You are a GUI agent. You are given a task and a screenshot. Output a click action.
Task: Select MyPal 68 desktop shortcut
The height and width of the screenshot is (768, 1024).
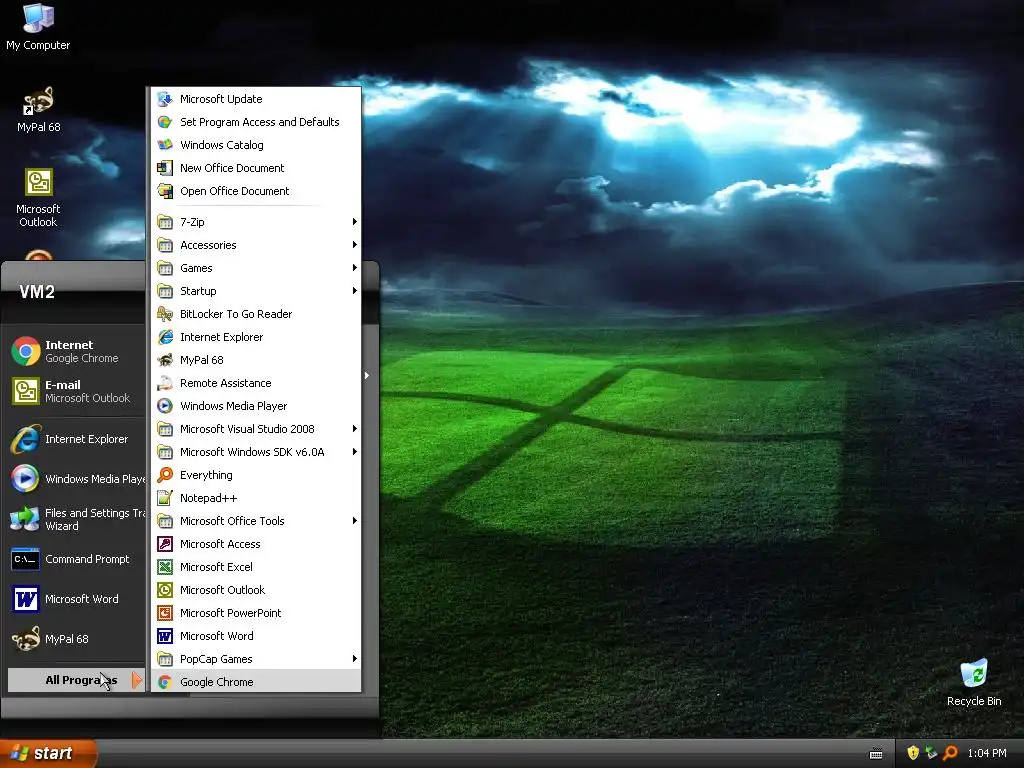click(x=38, y=110)
